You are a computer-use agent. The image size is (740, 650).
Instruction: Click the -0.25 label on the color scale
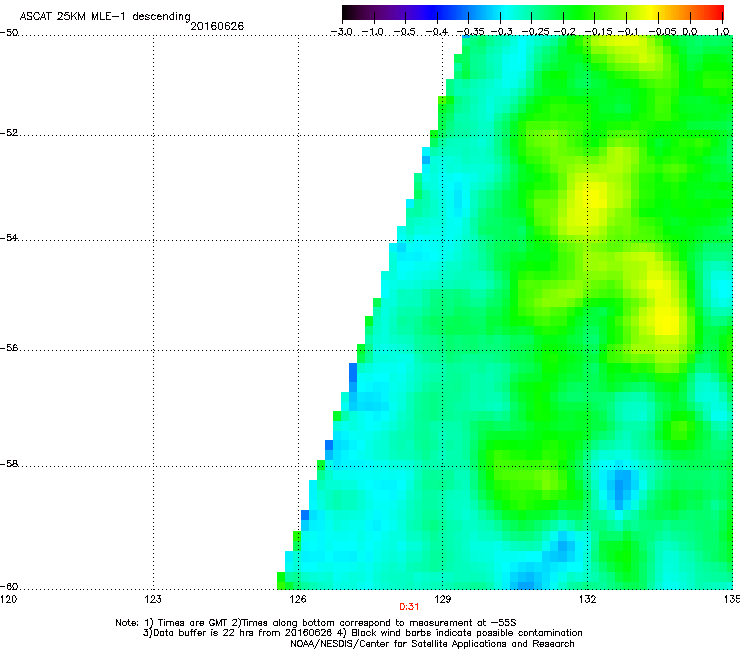coord(535,32)
